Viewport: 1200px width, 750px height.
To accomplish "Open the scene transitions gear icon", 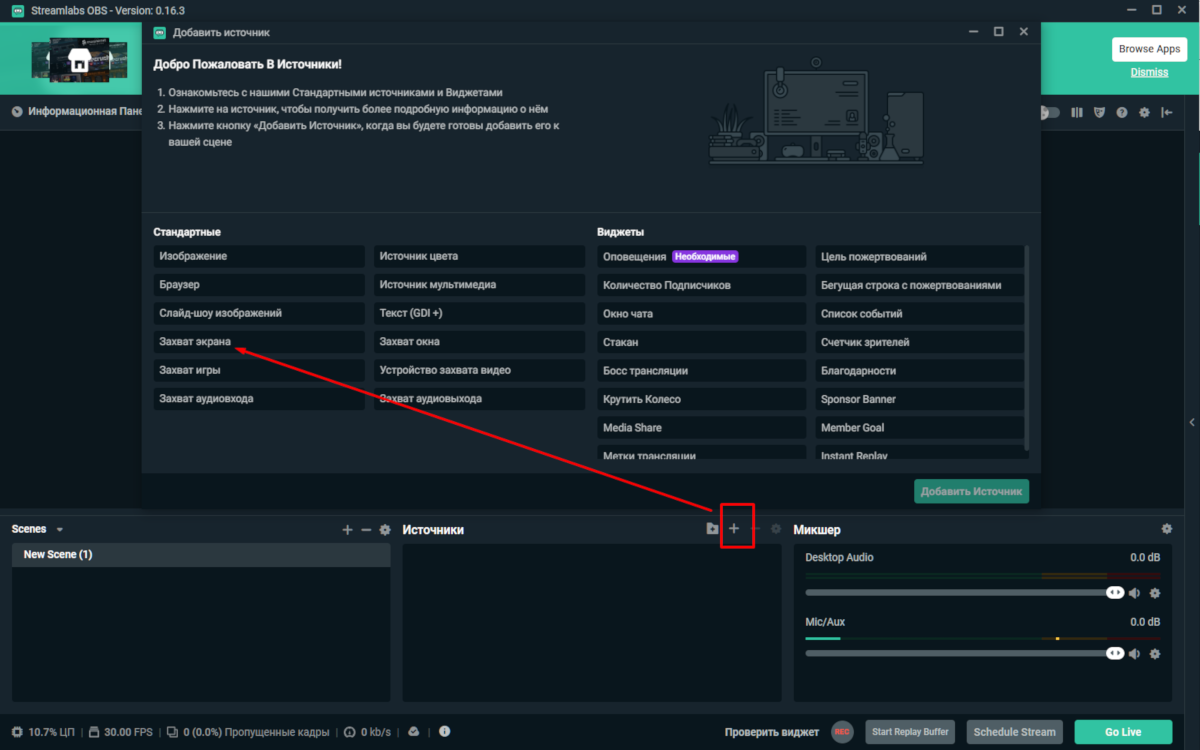I will click(385, 530).
